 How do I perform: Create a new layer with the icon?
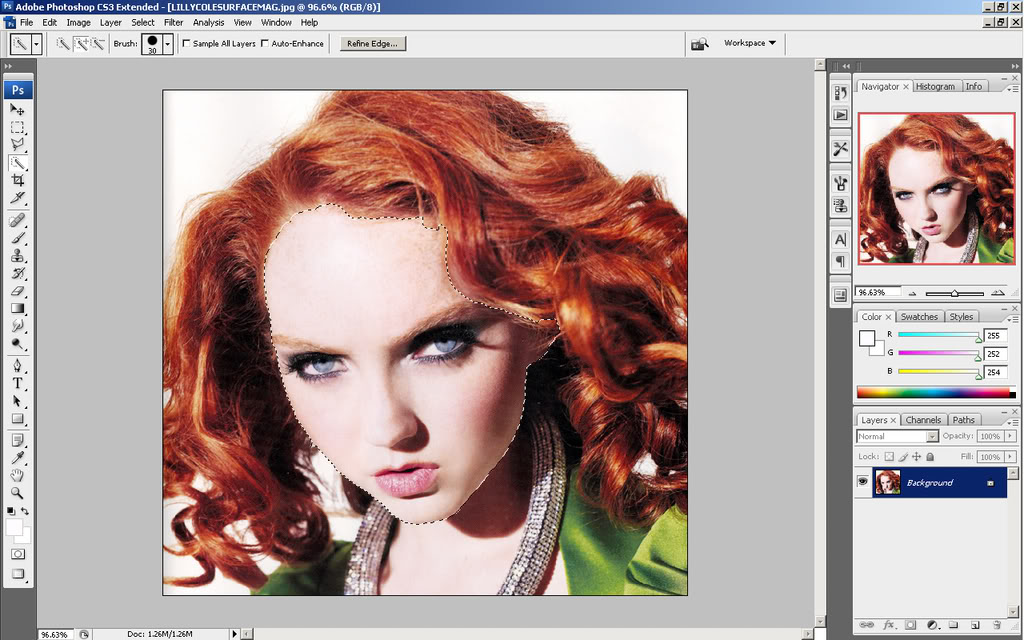tap(975, 625)
